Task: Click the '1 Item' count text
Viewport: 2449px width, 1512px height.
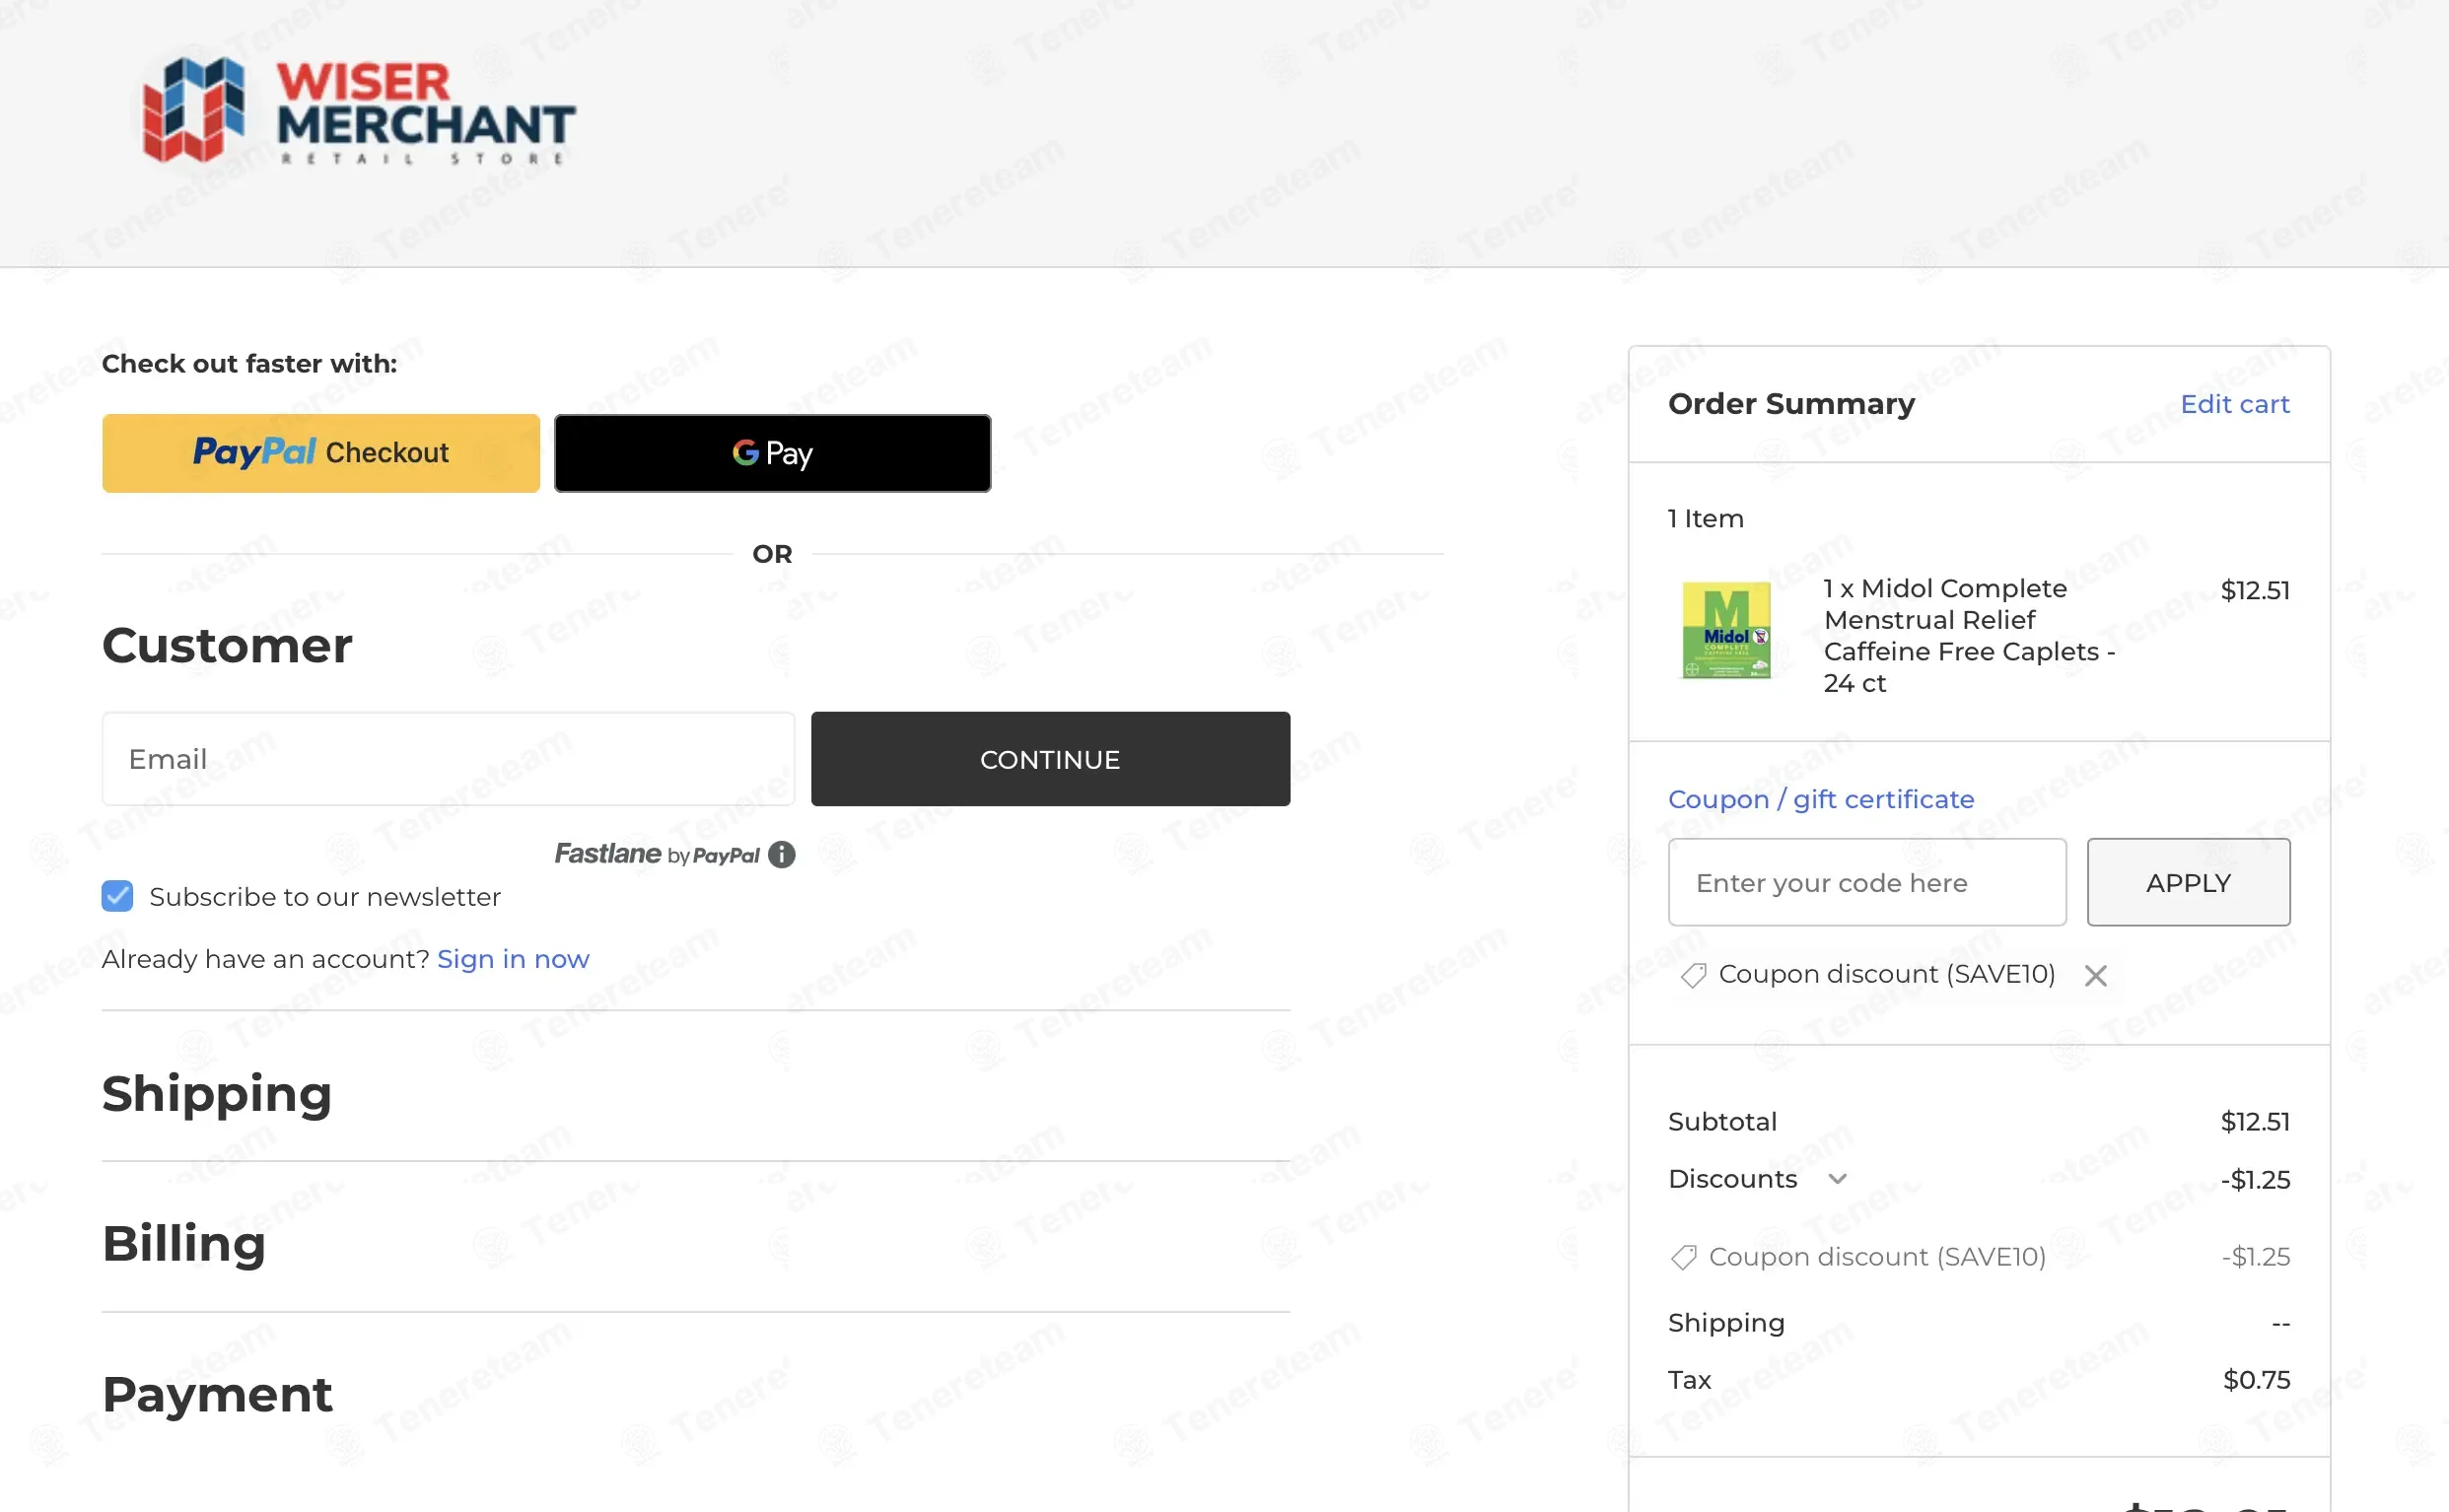Action: pos(1706,518)
